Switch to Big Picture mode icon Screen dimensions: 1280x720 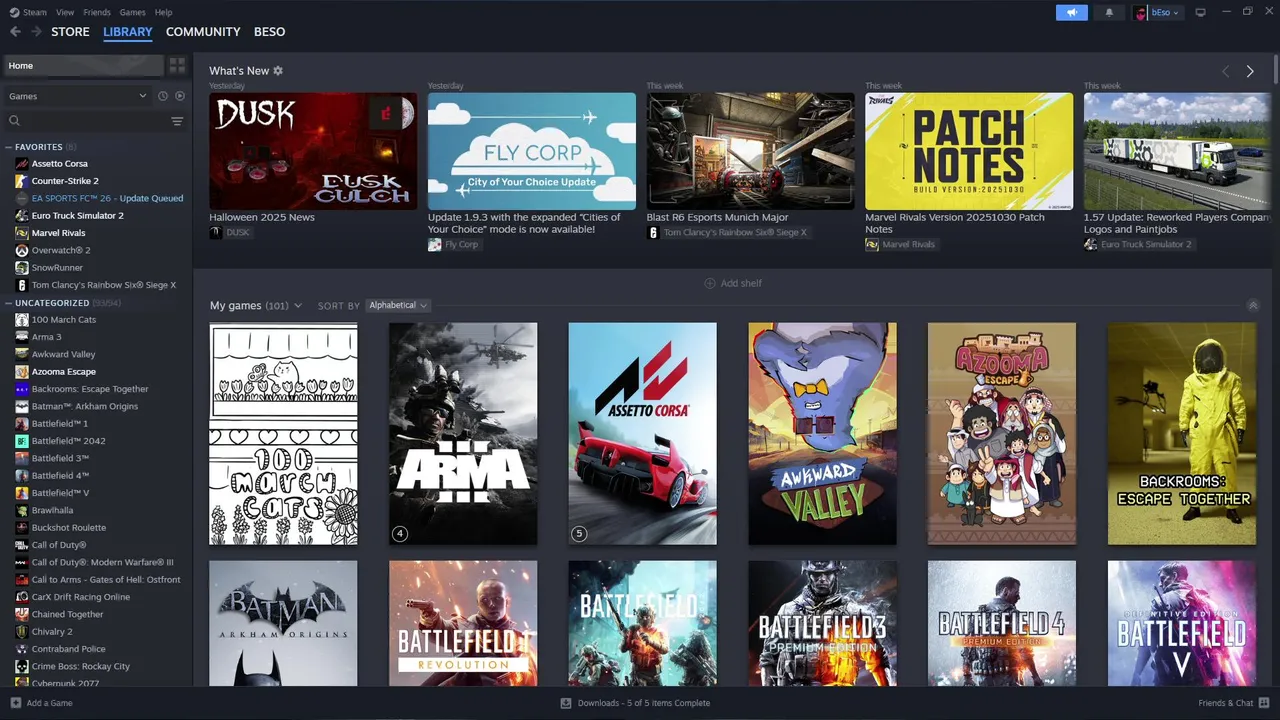click(x=1201, y=12)
